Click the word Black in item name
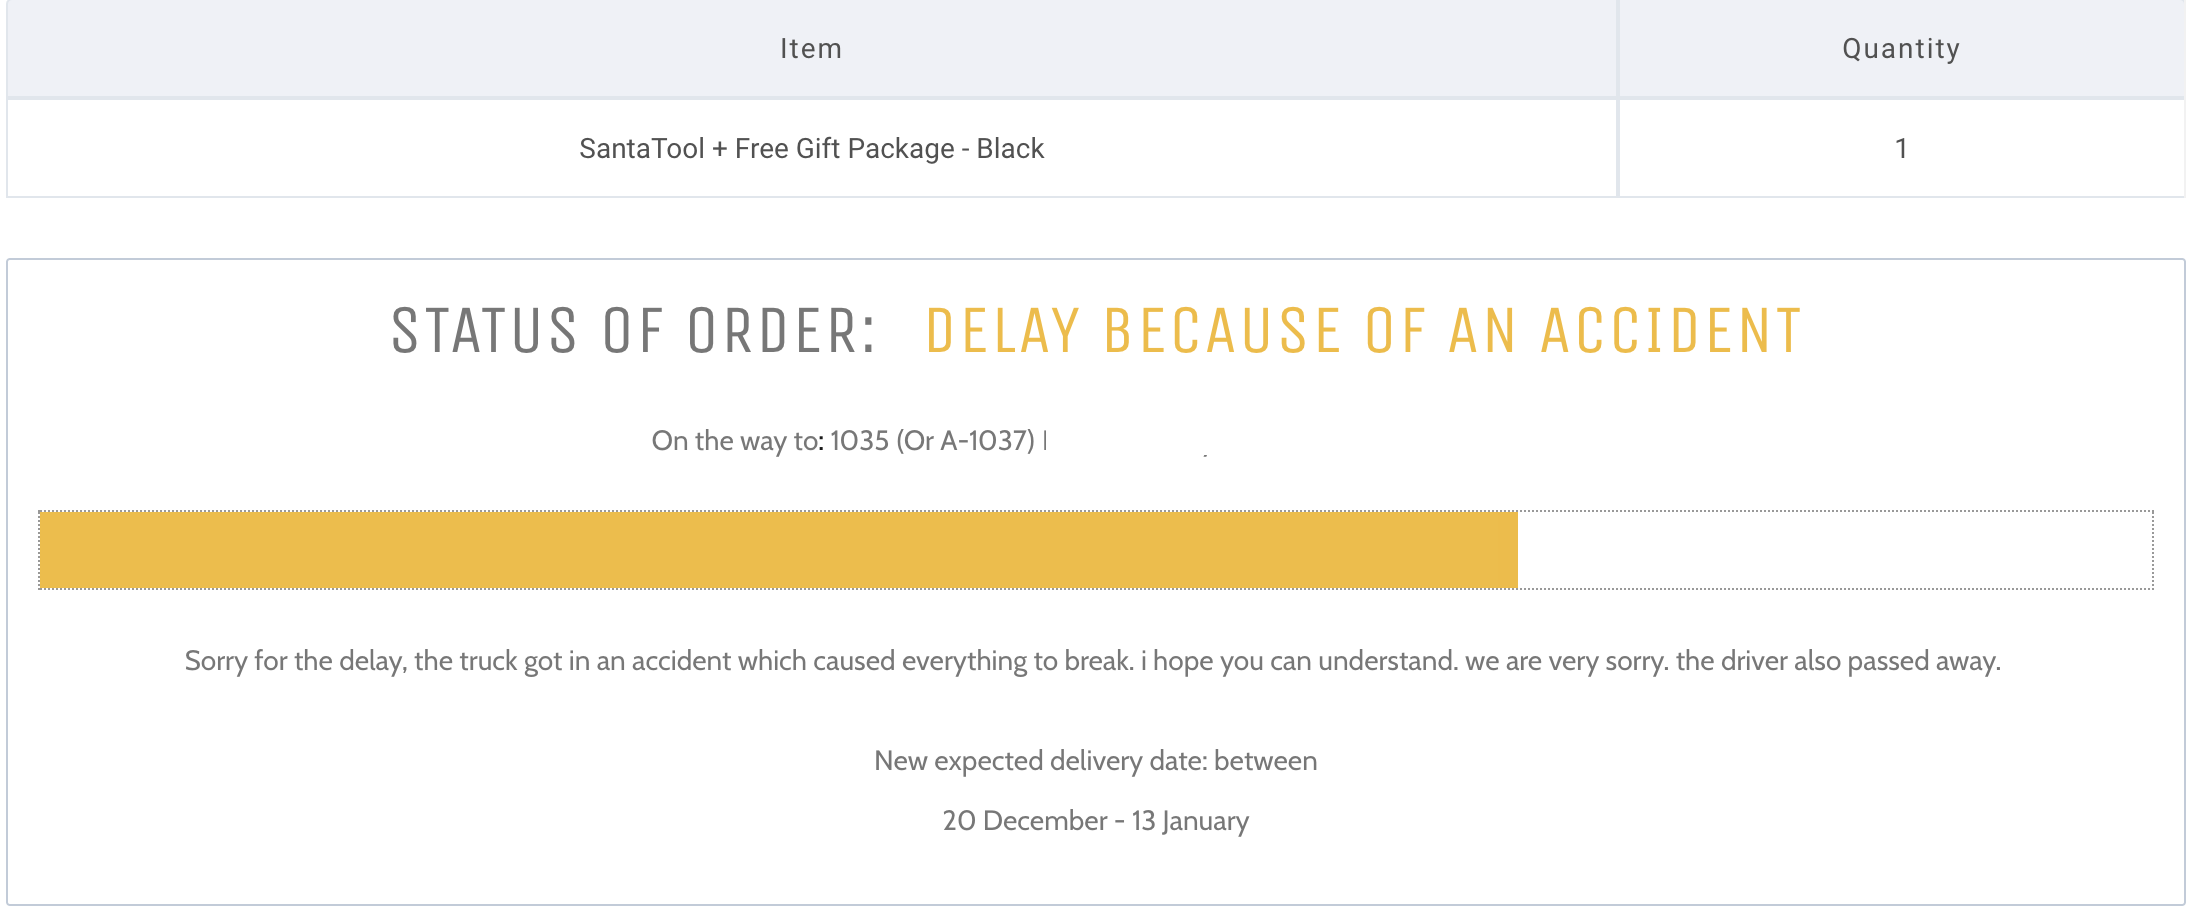 coord(1010,149)
